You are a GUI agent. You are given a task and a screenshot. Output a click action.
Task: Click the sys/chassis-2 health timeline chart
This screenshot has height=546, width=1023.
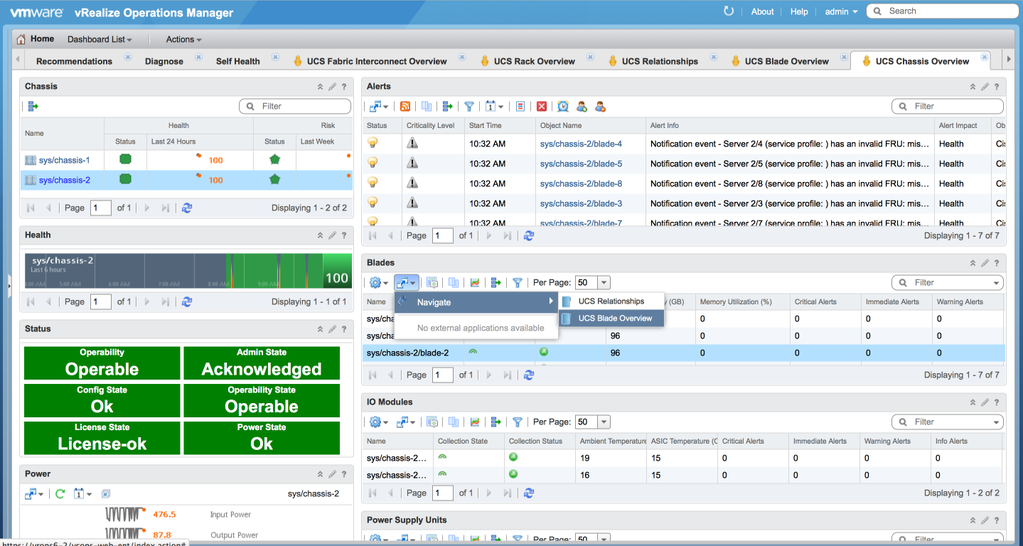point(187,271)
